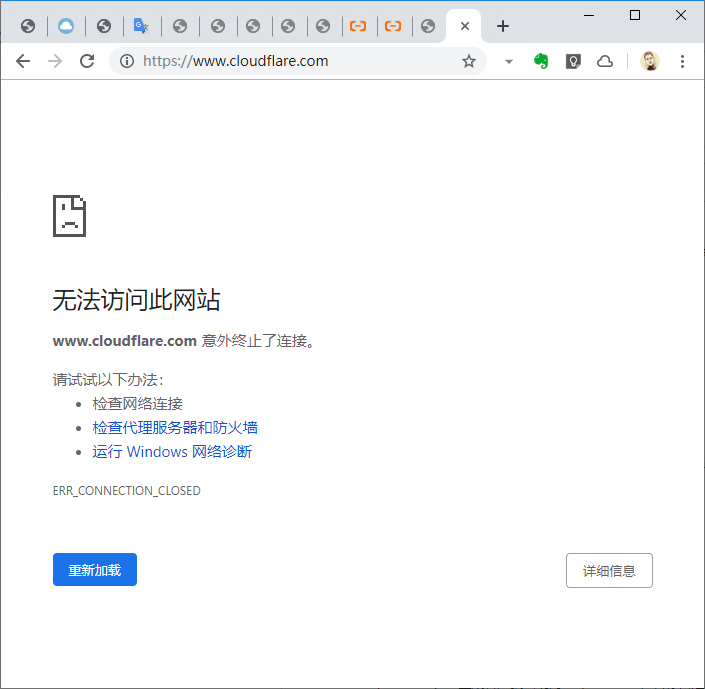This screenshot has width=705, height=689.
Task: Switch to the globe tab before the active tab
Action: click(x=428, y=26)
